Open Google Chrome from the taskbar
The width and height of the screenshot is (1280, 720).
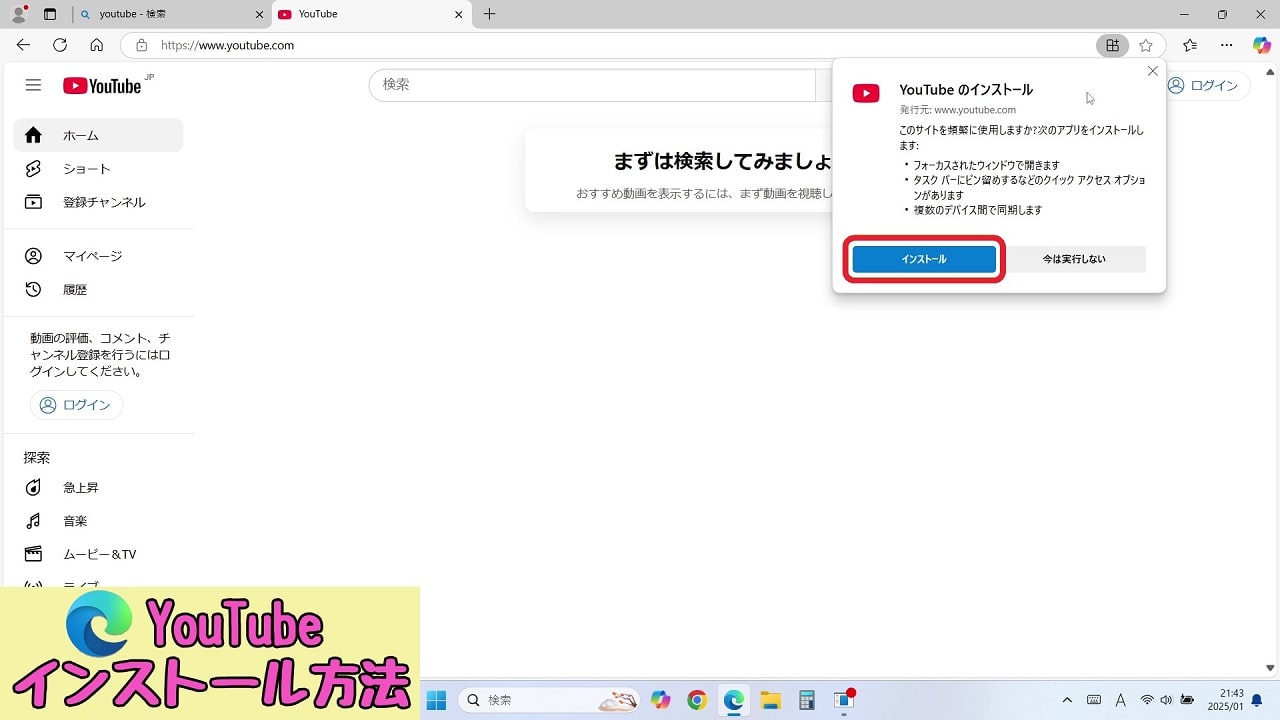[x=697, y=700]
